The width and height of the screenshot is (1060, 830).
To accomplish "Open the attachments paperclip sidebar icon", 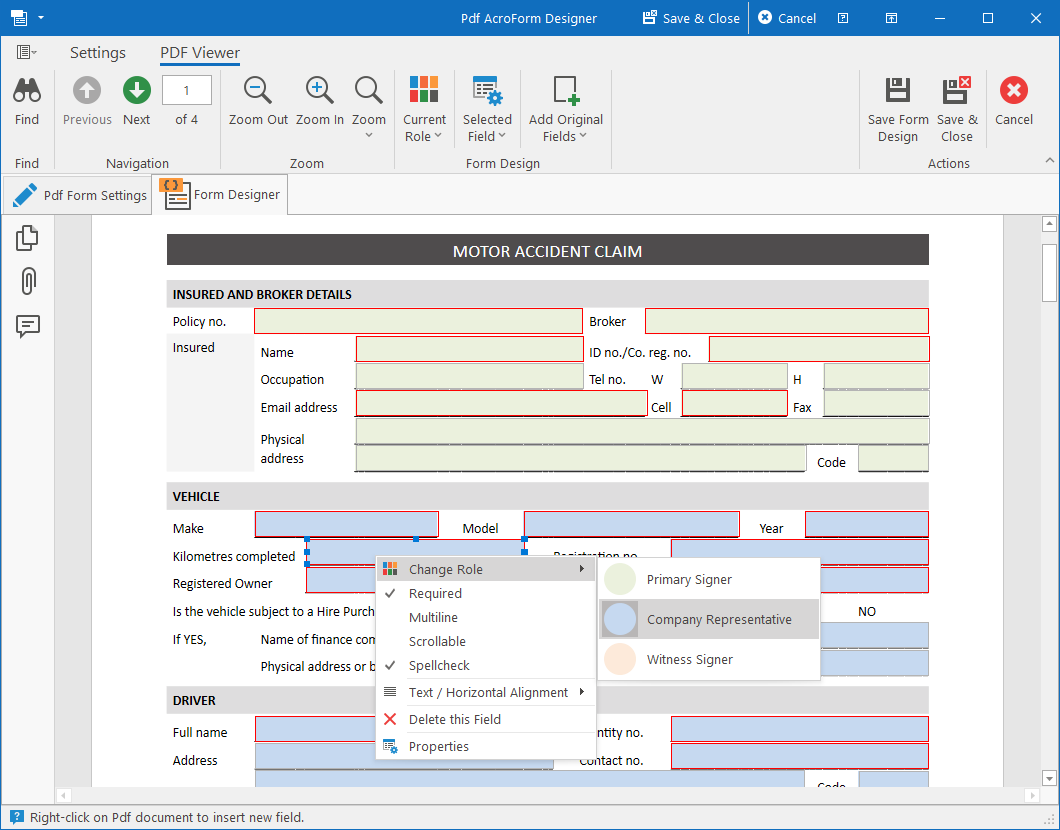I will click(28, 281).
